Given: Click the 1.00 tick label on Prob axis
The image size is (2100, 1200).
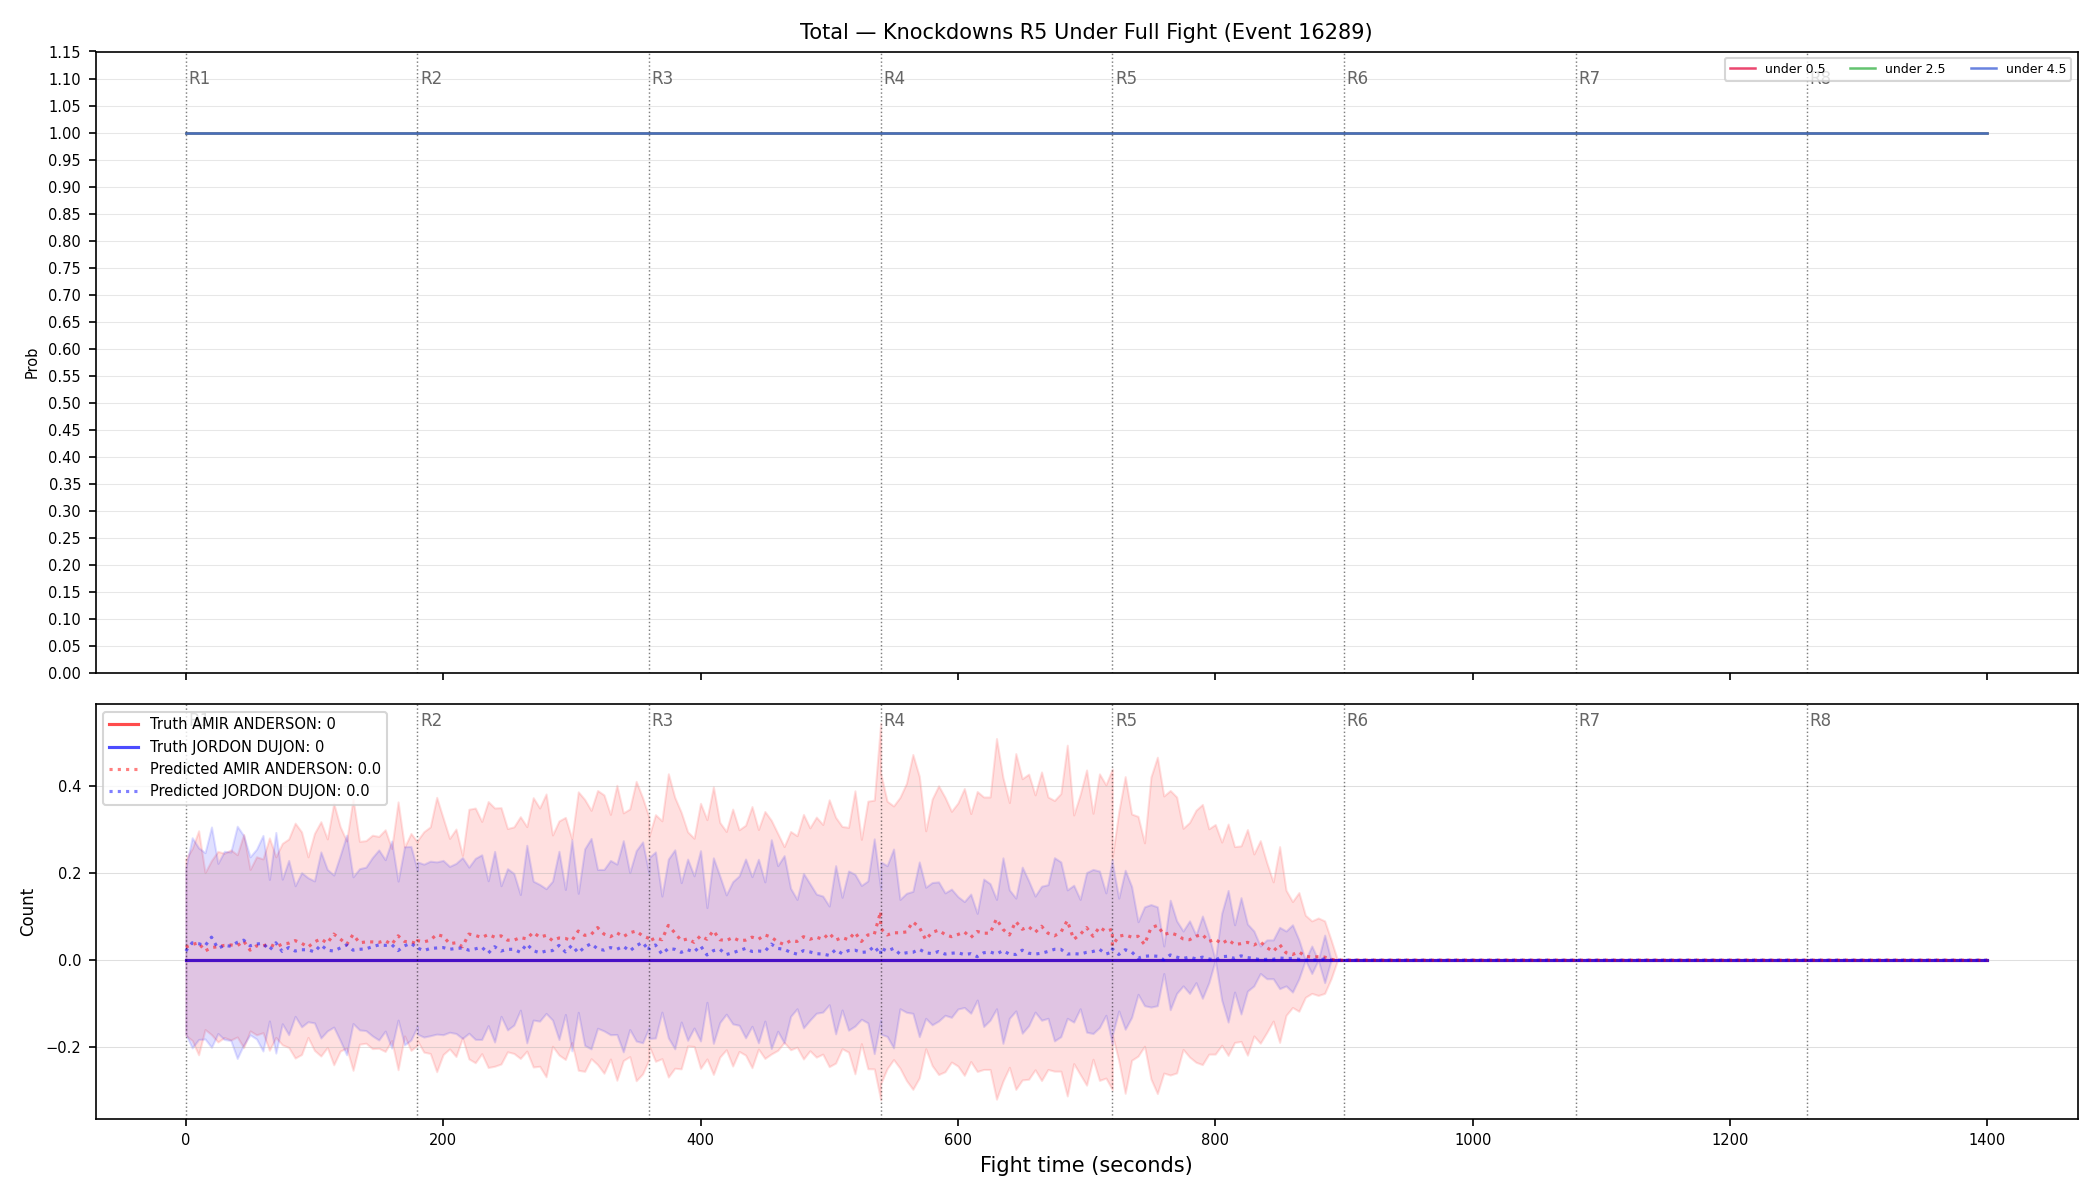Looking at the screenshot, I should (x=65, y=133).
